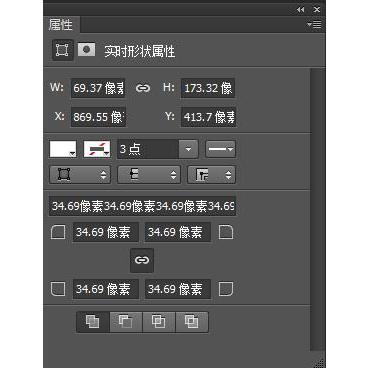Click the bottom-left corner radius icon
370x368 pixels.
click(58, 289)
